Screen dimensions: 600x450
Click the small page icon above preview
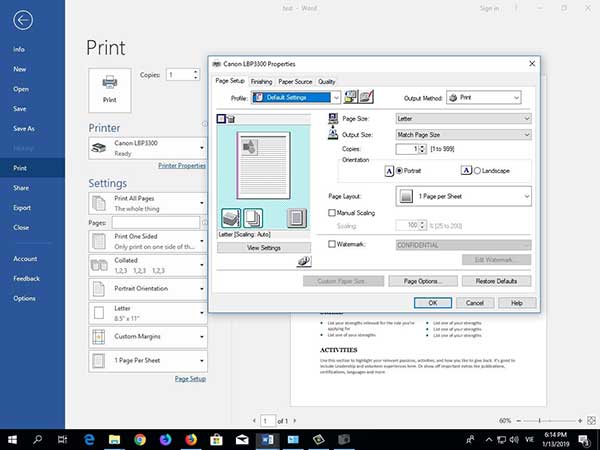point(221,119)
